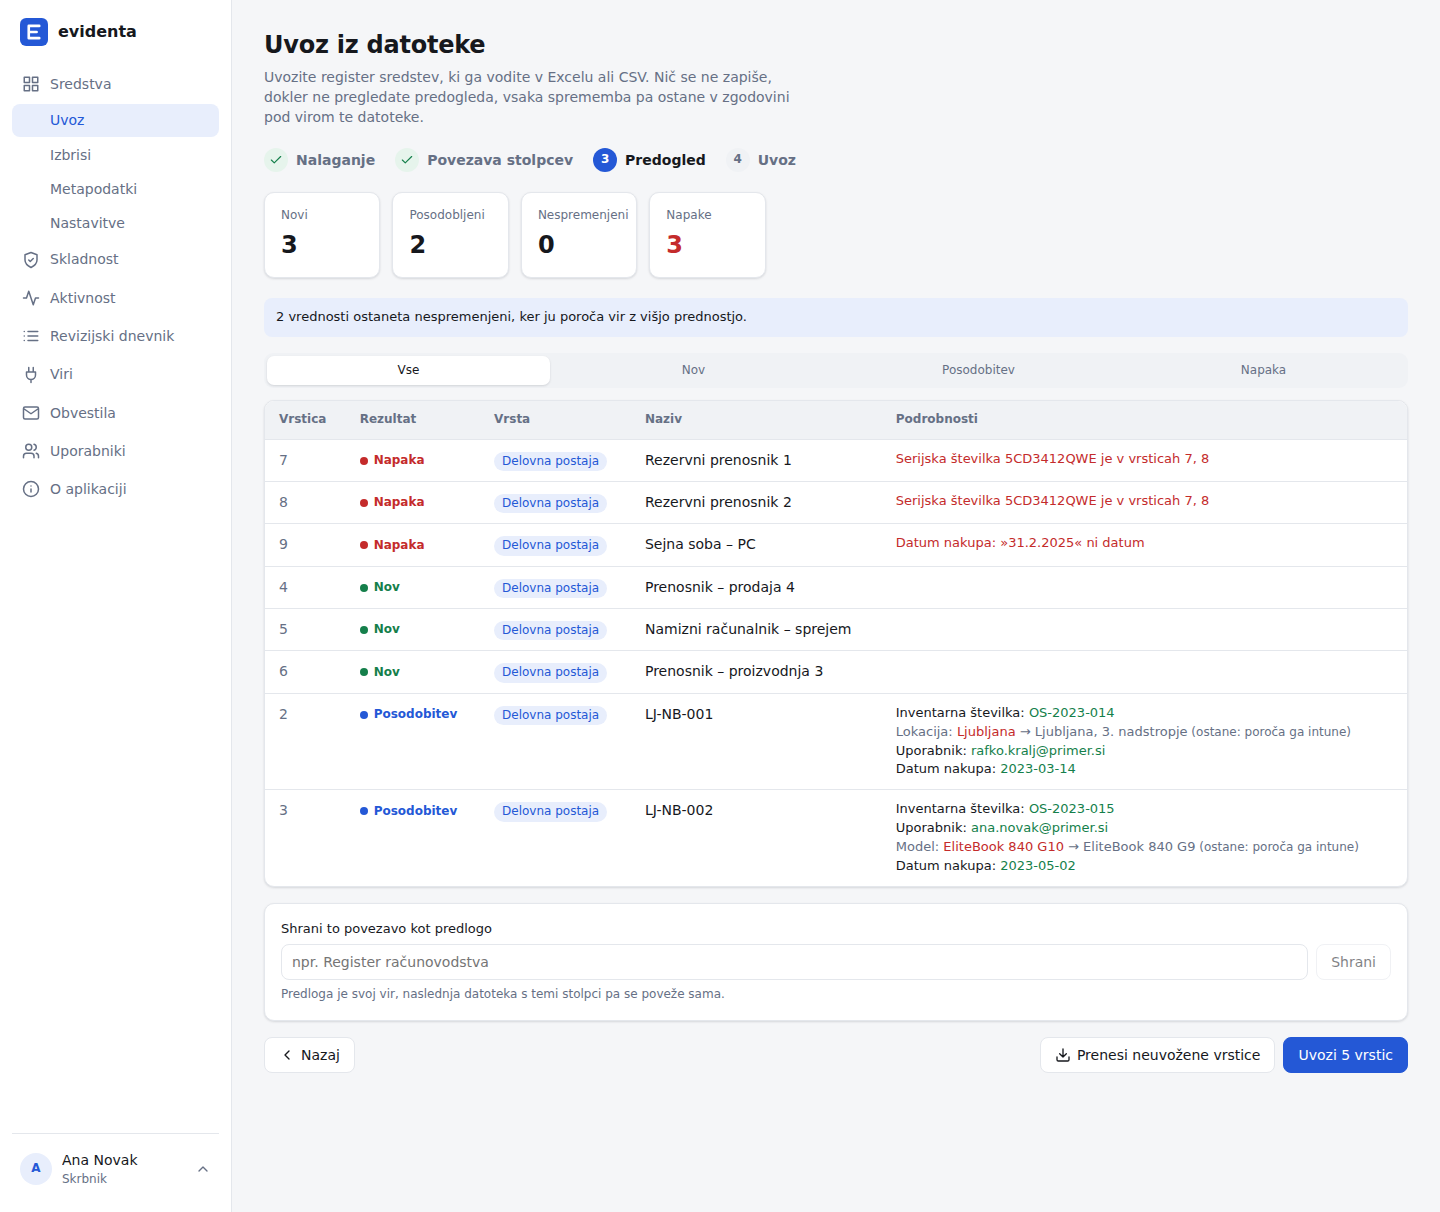Click the Povezava stolpcev step checkmark icon
The width and height of the screenshot is (1440, 1212).
[407, 160]
